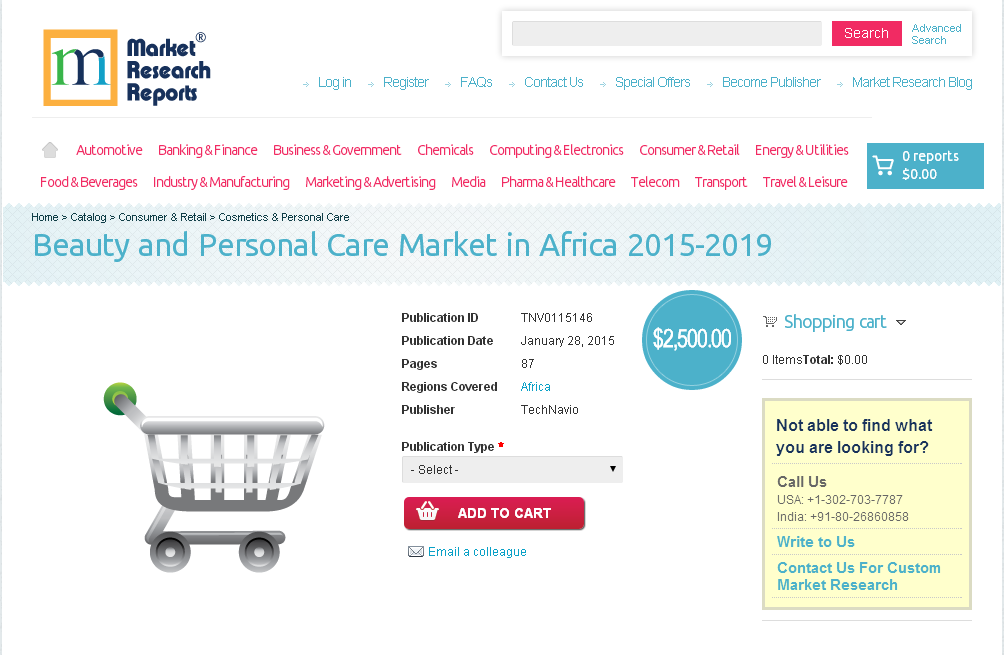The width and height of the screenshot is (1004, 655).
Task: Click the arrow icon before the Log in link
Action: click(306, 84)
